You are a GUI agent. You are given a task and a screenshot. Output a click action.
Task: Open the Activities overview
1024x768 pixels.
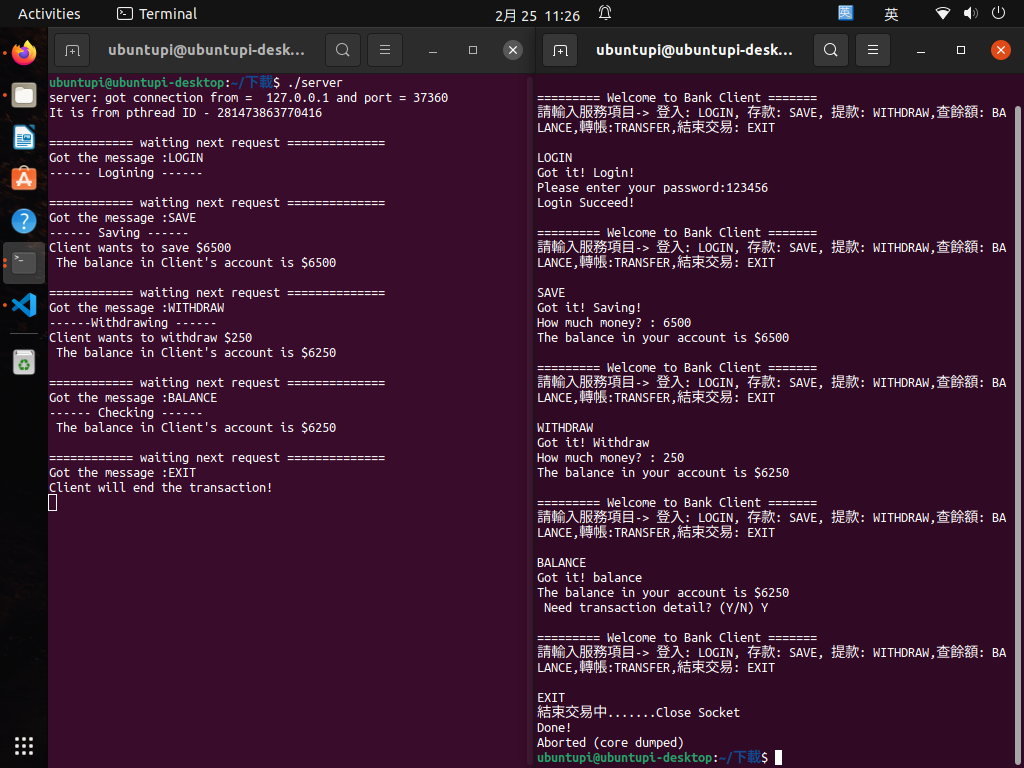pos(49,13)
